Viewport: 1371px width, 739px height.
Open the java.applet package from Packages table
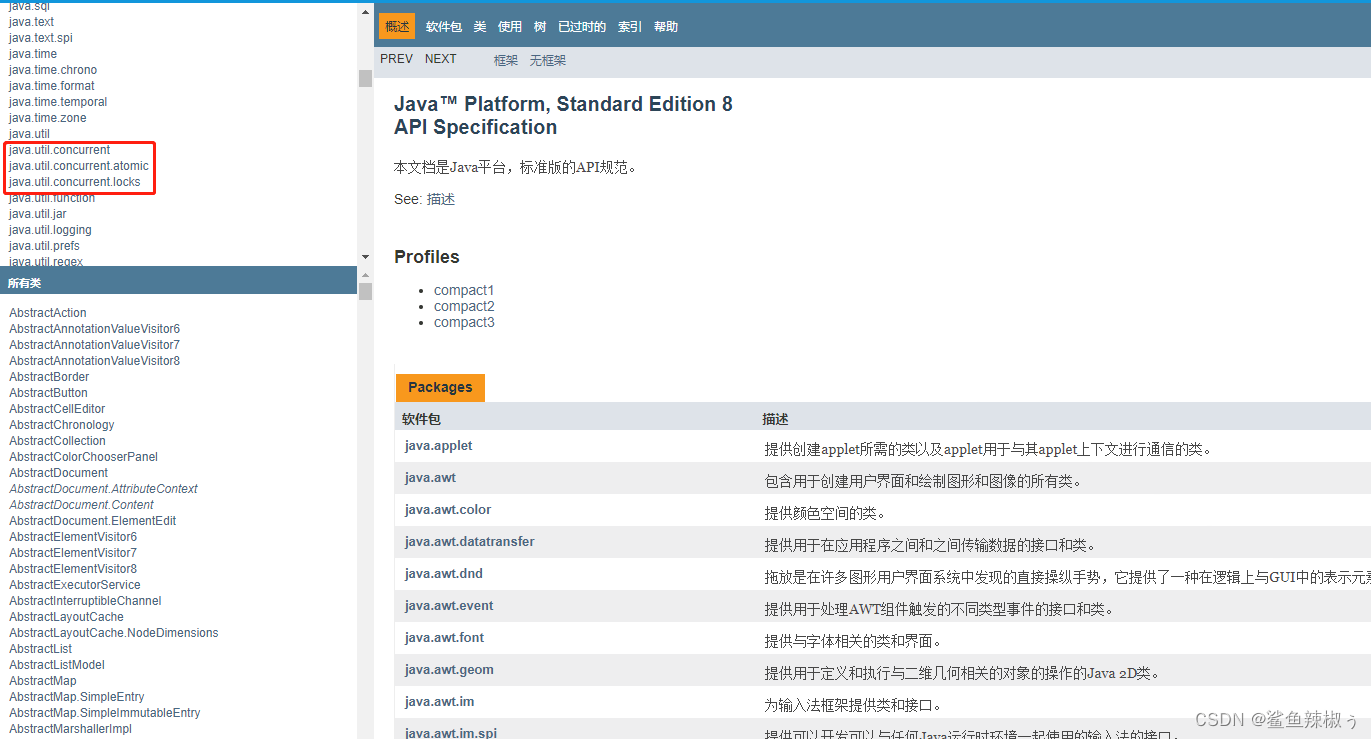click(438, 445)
